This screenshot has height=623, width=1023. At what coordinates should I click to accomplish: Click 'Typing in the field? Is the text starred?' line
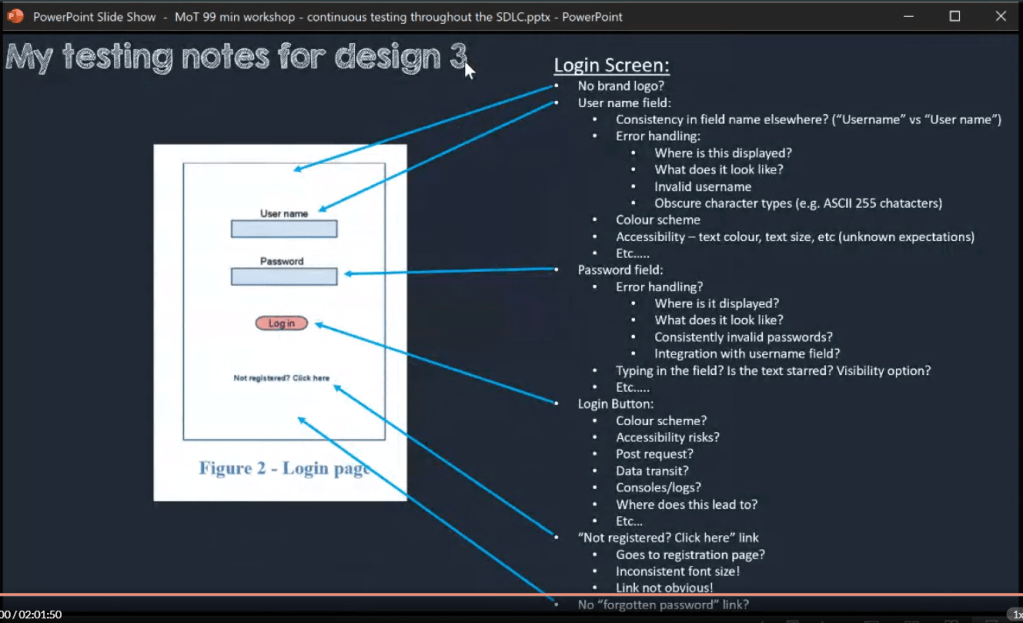773,371
